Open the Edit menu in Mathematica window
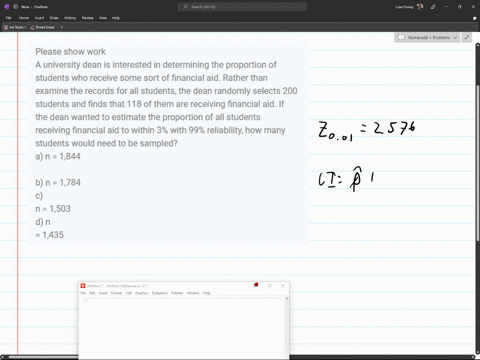Viewport: 480px width, 360px height. coord(92,293)
